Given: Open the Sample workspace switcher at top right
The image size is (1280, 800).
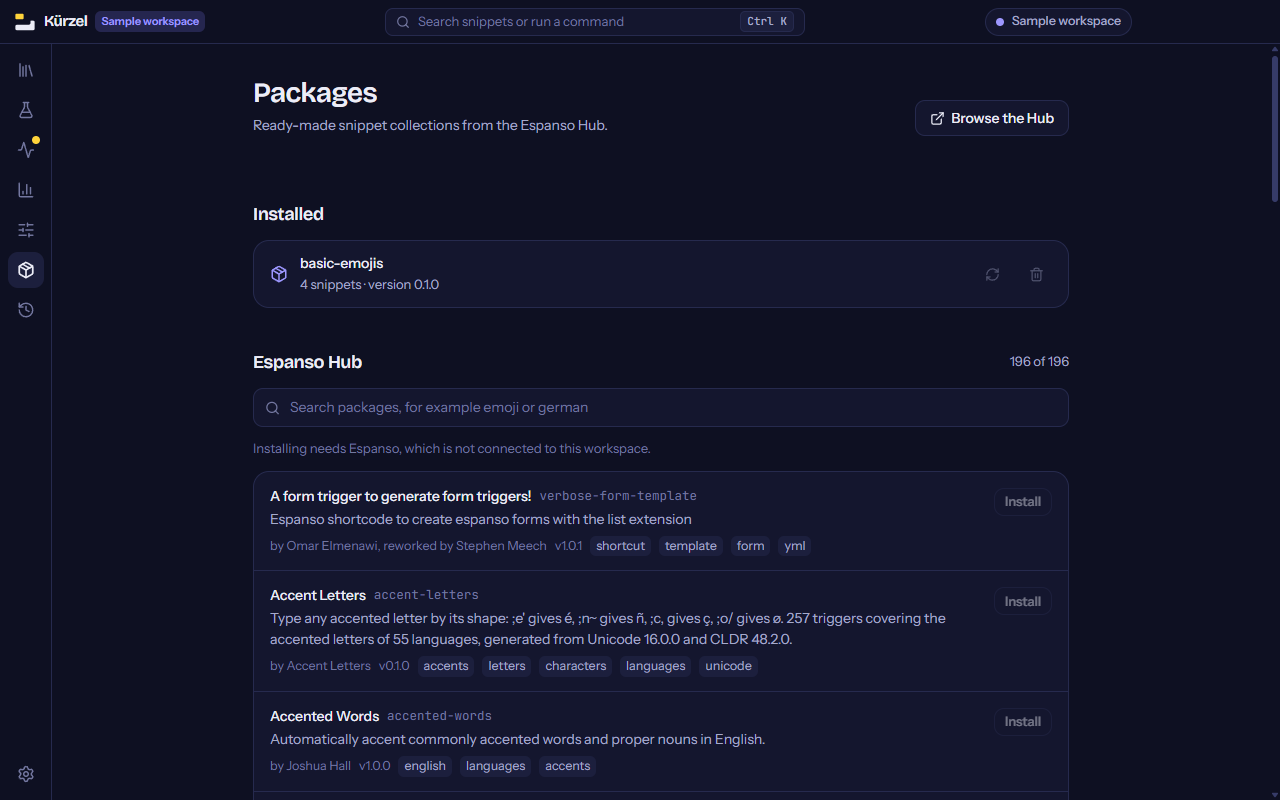Looking at the screenshot, I should (1058, 21).
